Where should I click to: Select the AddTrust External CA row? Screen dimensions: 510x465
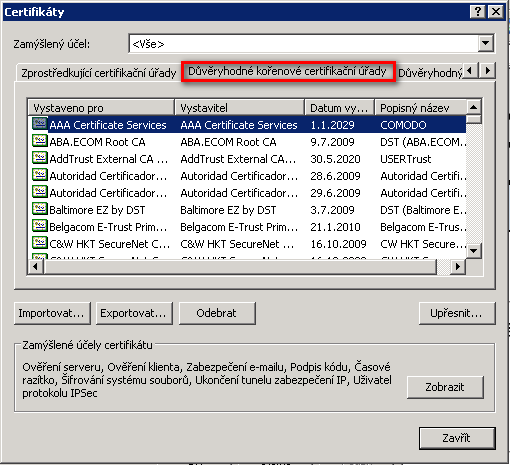247,159
